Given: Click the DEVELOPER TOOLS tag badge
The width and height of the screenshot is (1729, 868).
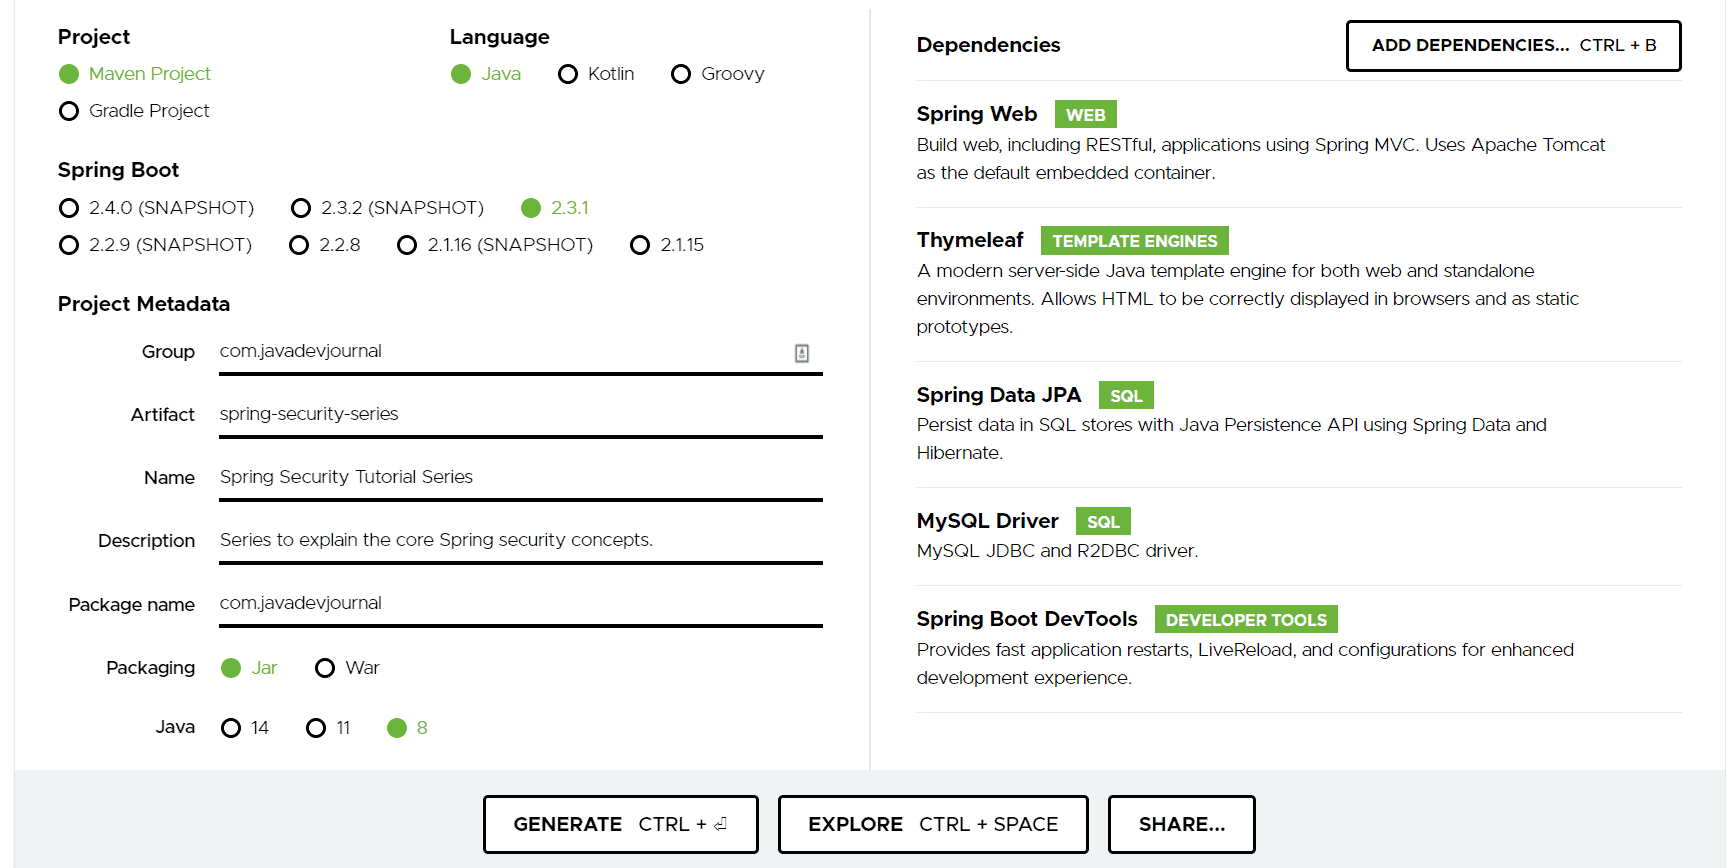Looking at the screenshot, I should coord(1245,620).
